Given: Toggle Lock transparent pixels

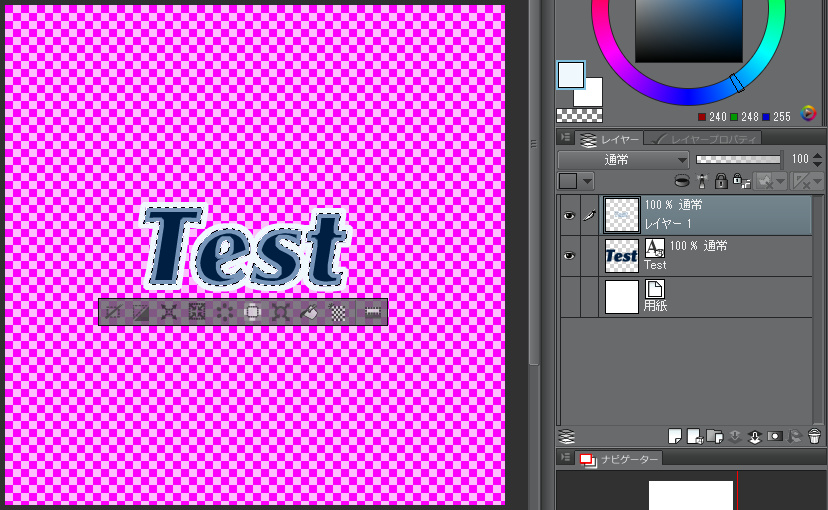Looking at the screenshot, I should (741, 181).
